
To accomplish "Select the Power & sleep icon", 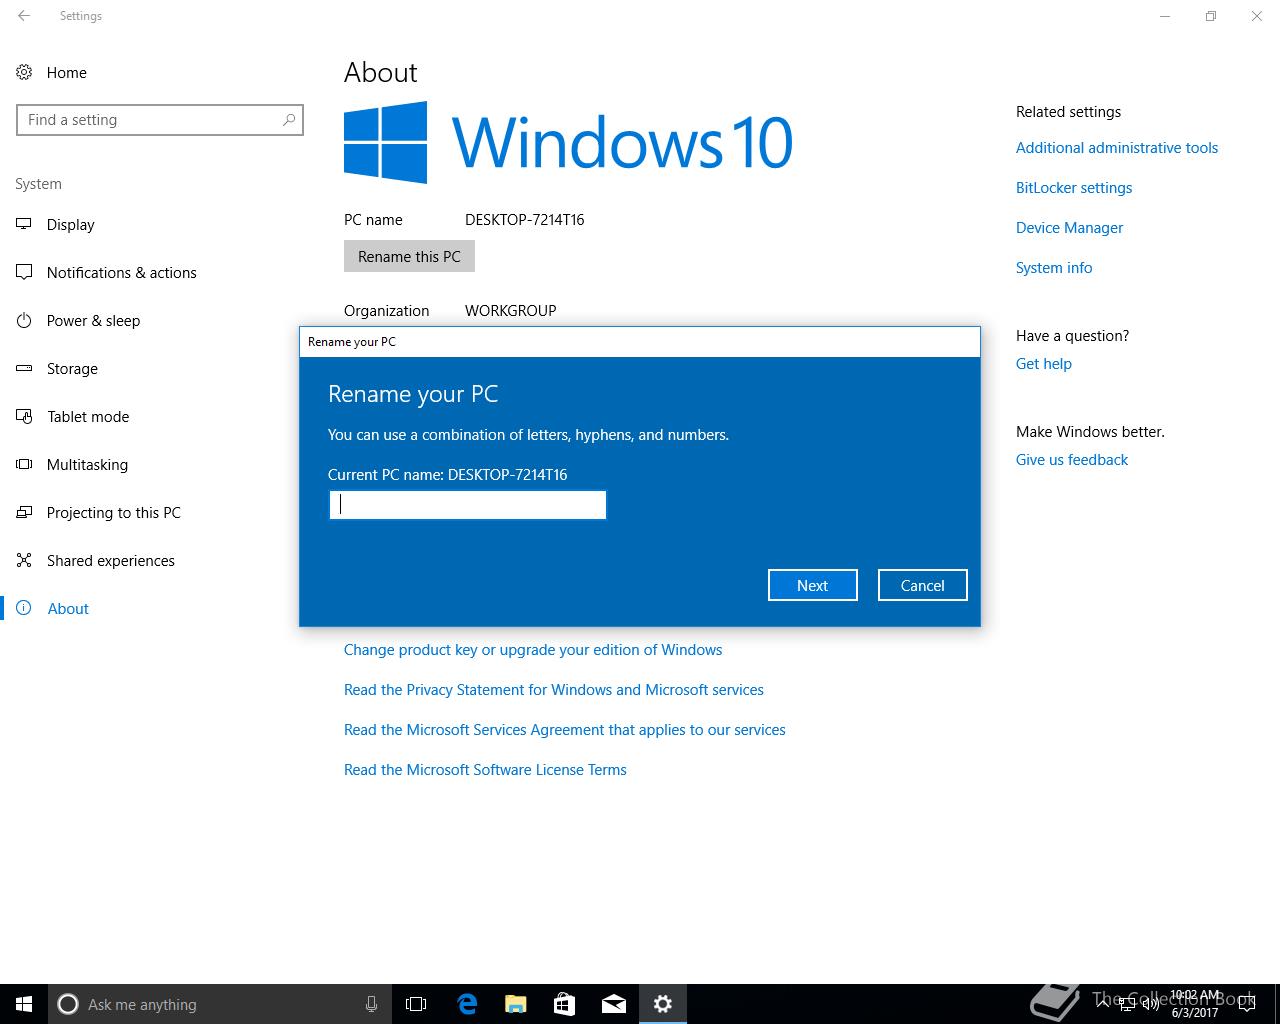I will pyautogui.click(x=24, y=320).
